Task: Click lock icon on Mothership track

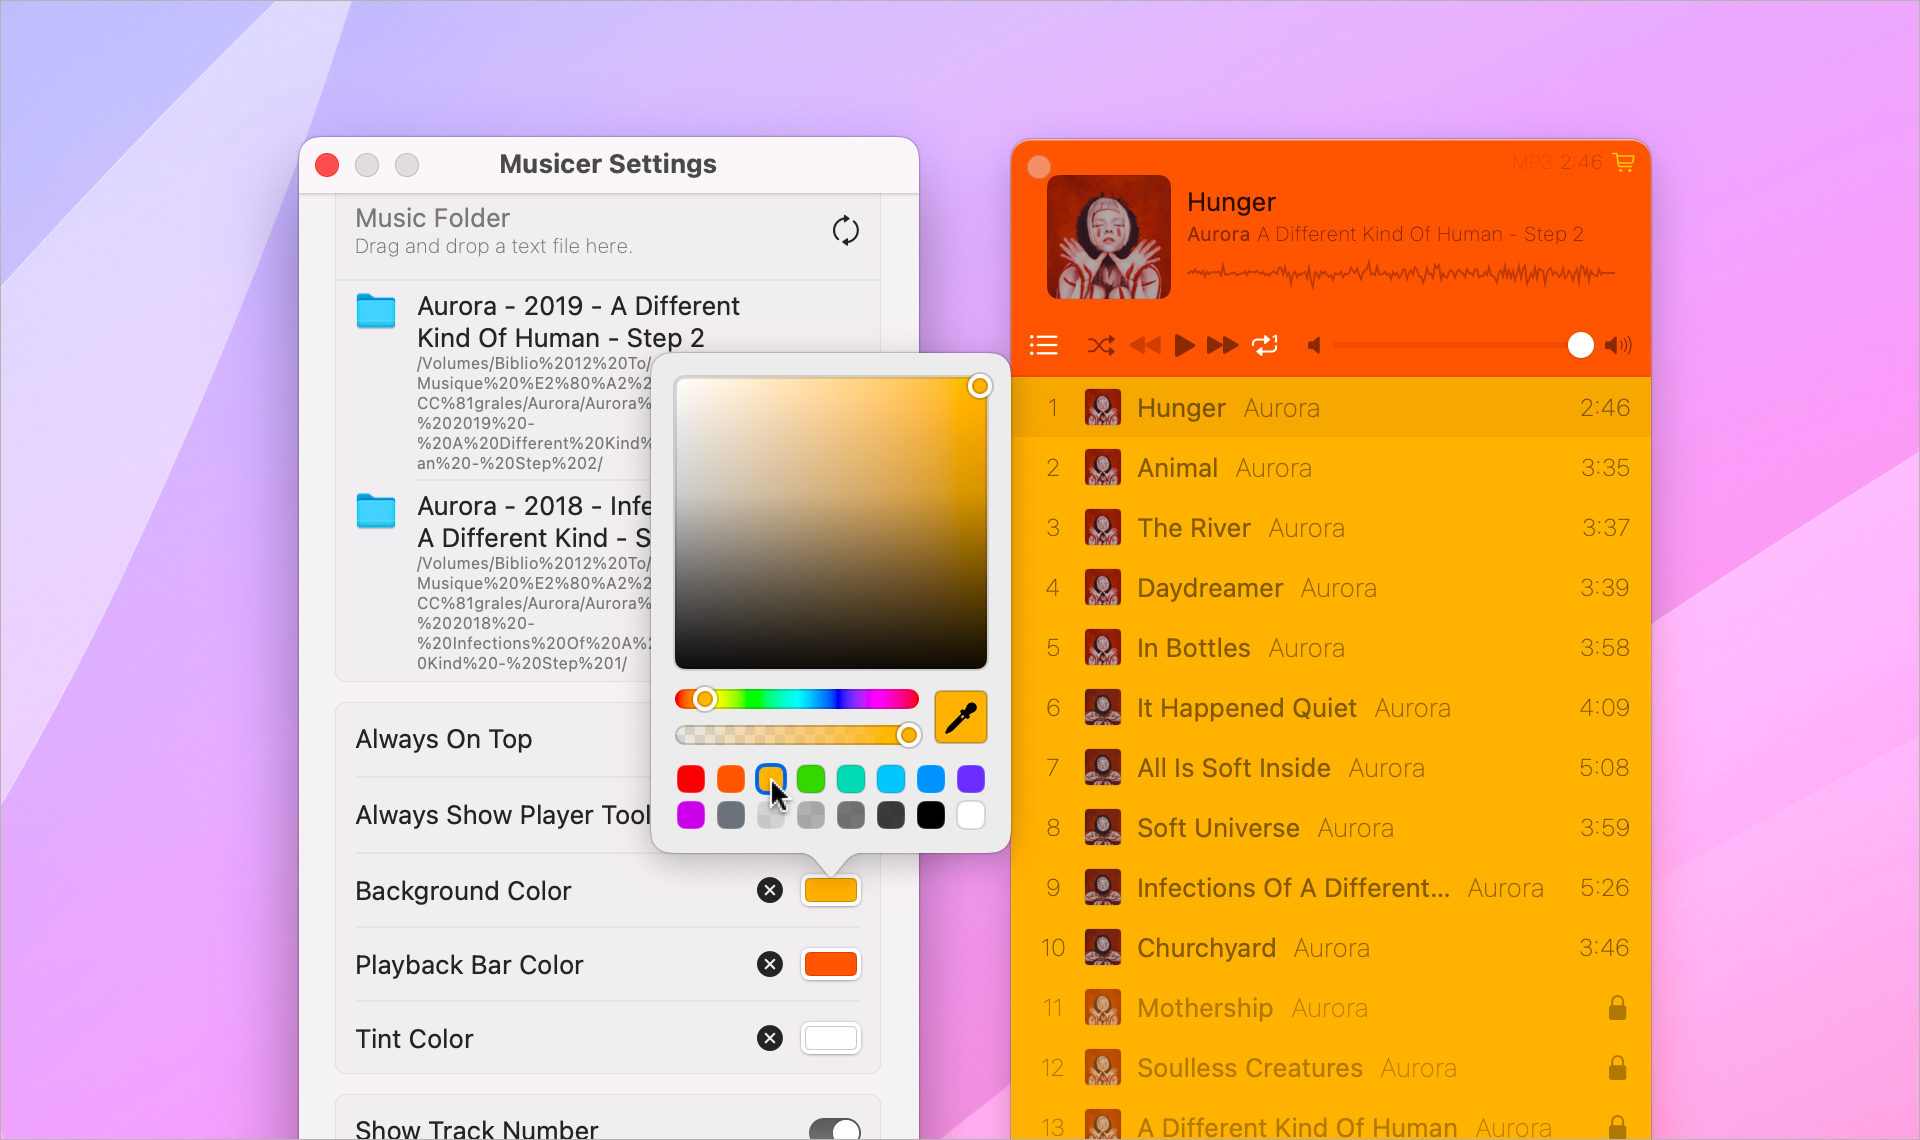Action: click(x=1617, y=1007)
